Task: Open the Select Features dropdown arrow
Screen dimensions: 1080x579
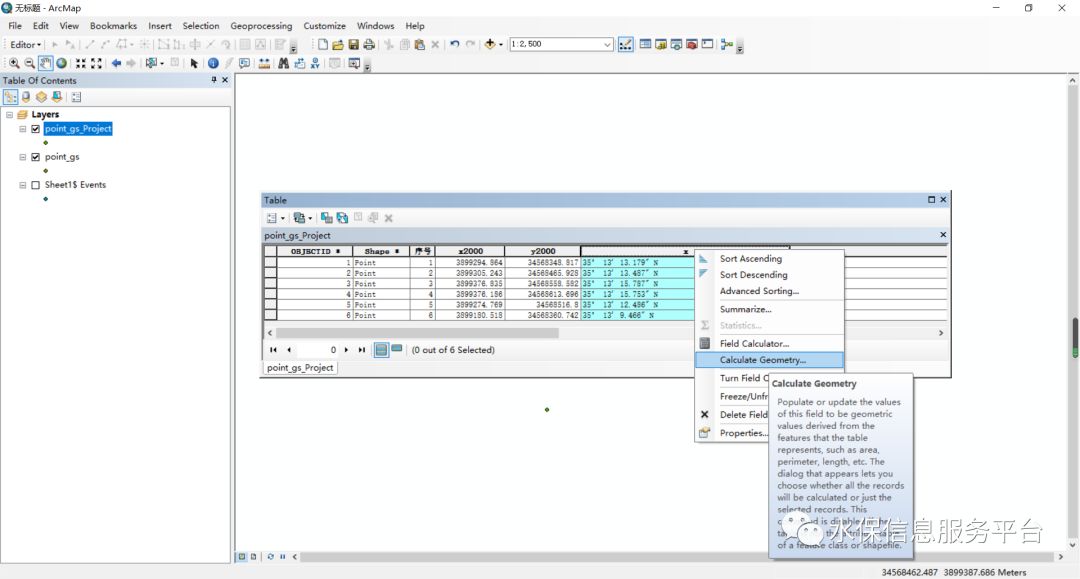Action: 162,63
